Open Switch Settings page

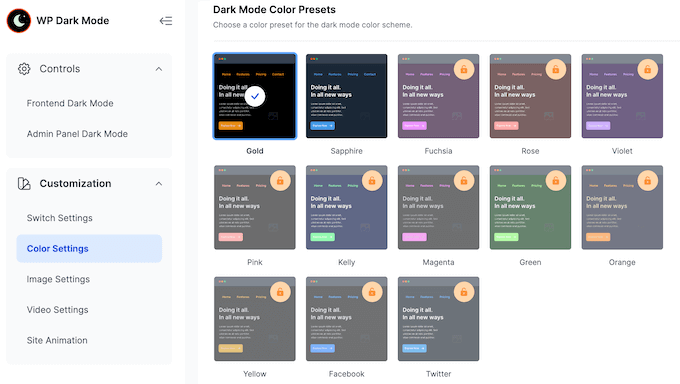coord(60,218)
